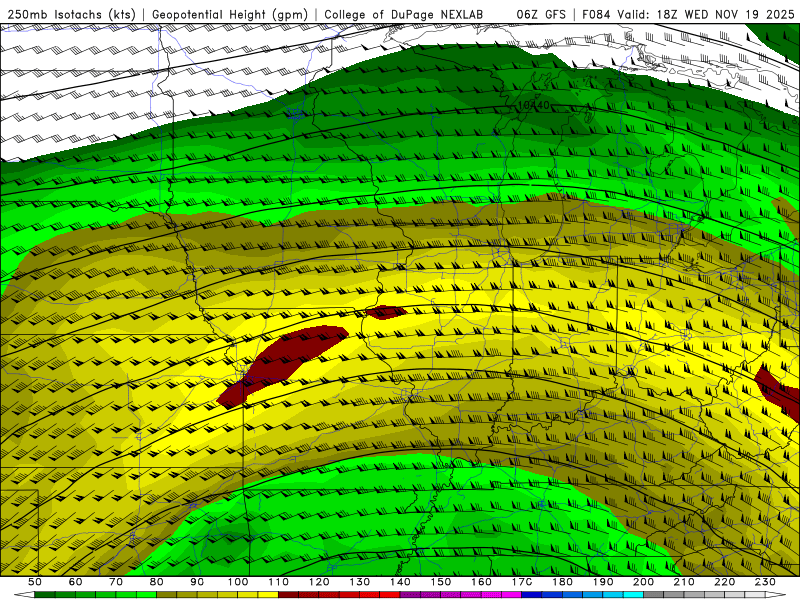Click the dark maroon swatch right of 110
The height and width of the screenshot is (600, 800).
(x=289, y=595)
